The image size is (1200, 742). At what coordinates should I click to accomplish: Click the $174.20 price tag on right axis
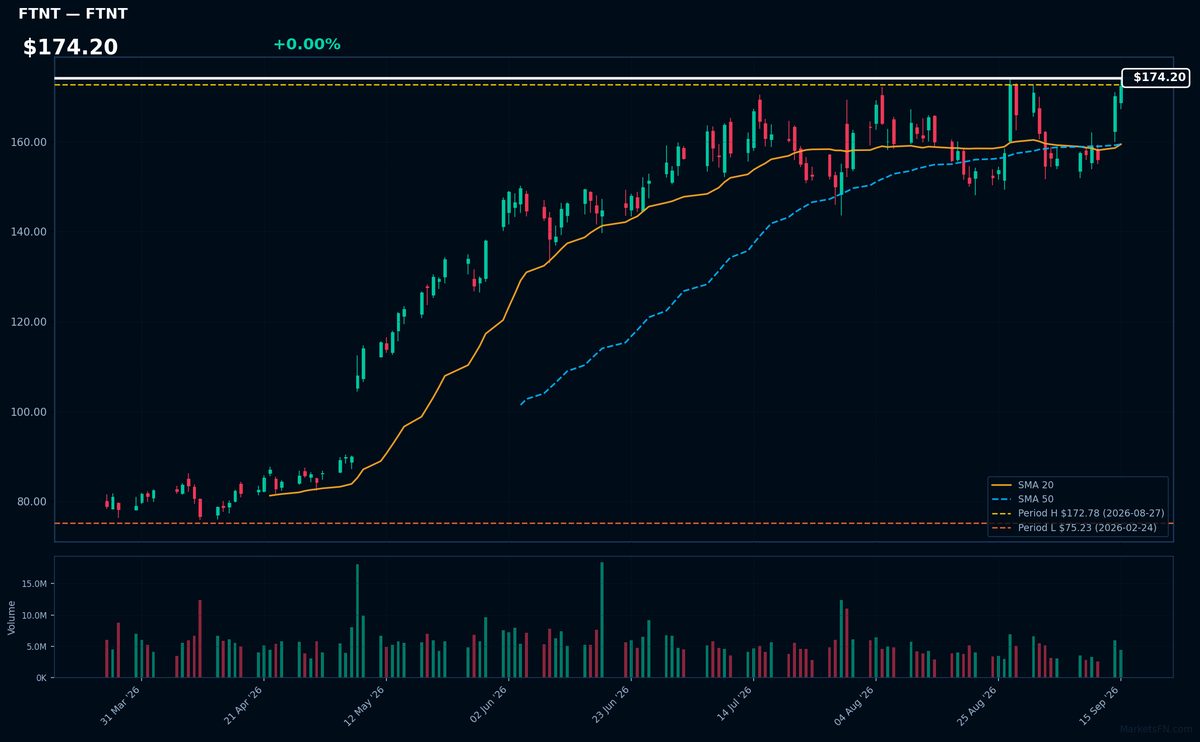point(1156,77)
